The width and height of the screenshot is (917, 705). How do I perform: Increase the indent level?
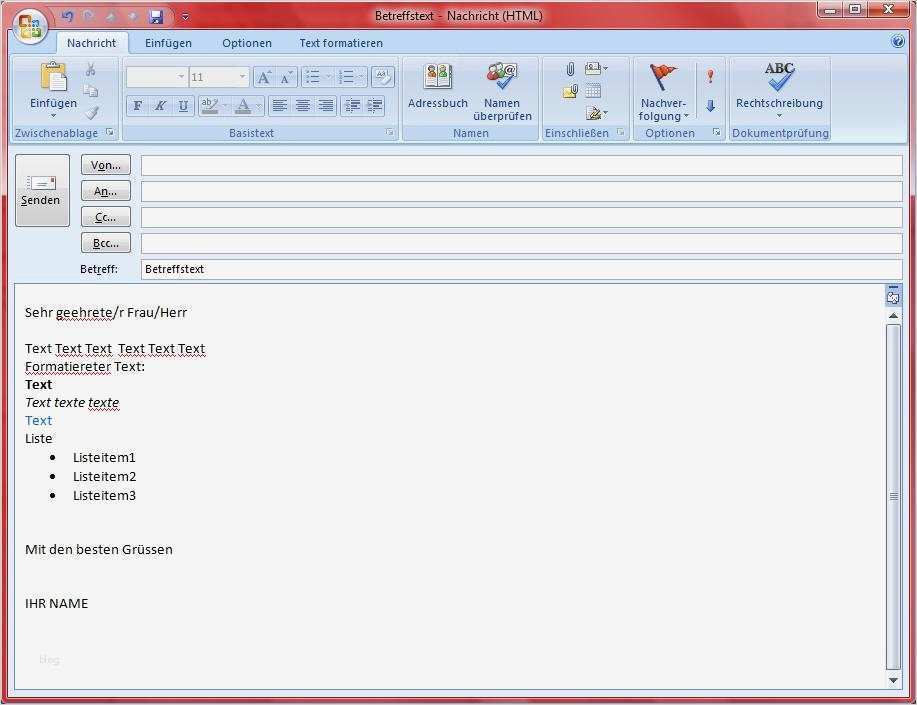click(374, 106)
